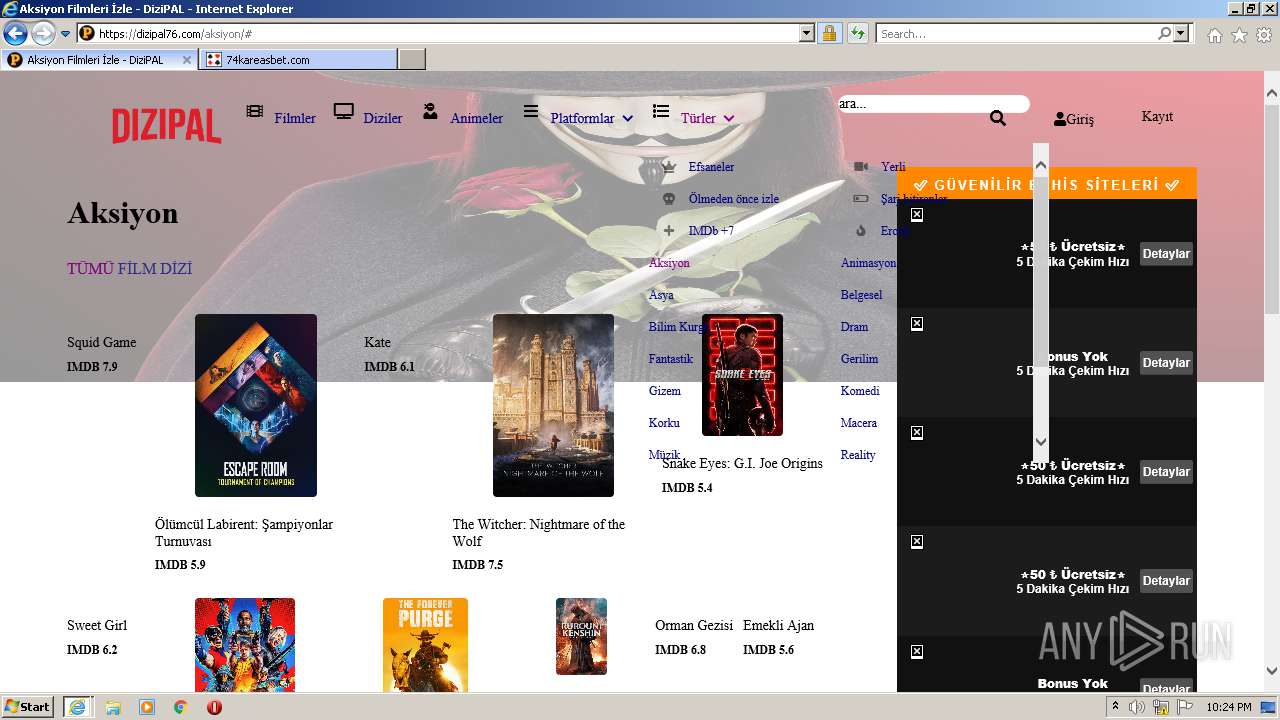
Task: Open the Chrome icon in taskbar
Action: pos(180,707)
